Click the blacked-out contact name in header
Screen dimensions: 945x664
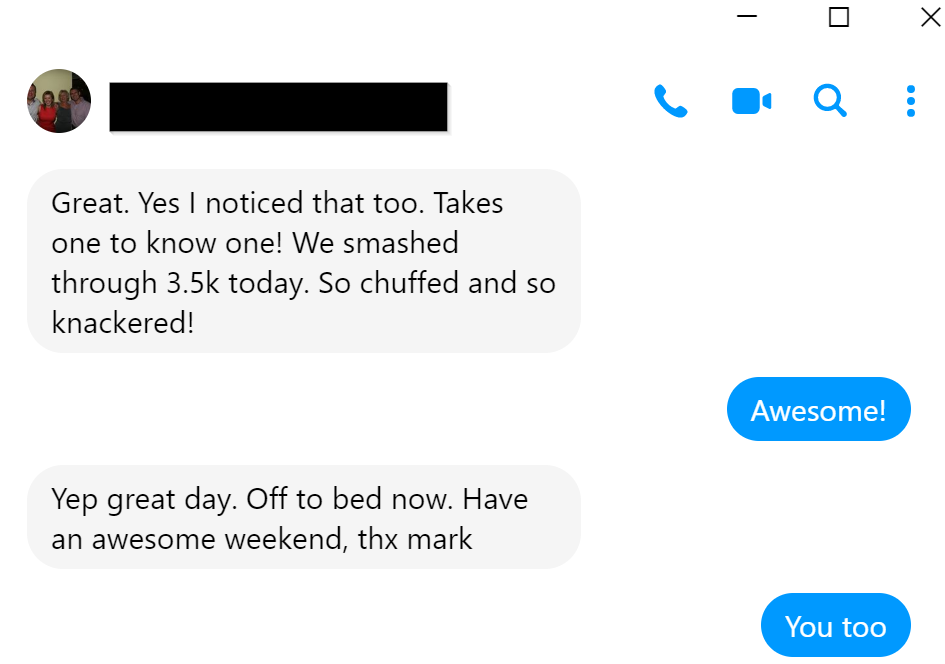pyautogui.click(x=278, y=107)
